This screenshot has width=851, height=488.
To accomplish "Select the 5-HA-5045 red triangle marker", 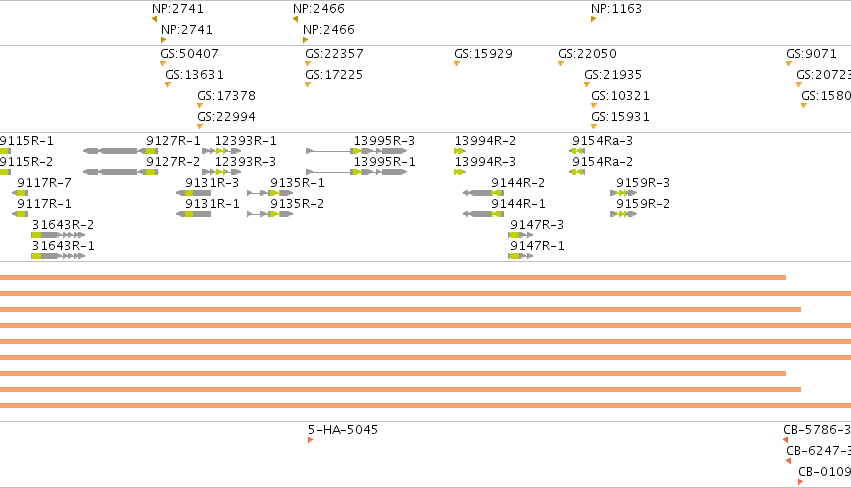I will pyautogui.click(x=310, y=440).
